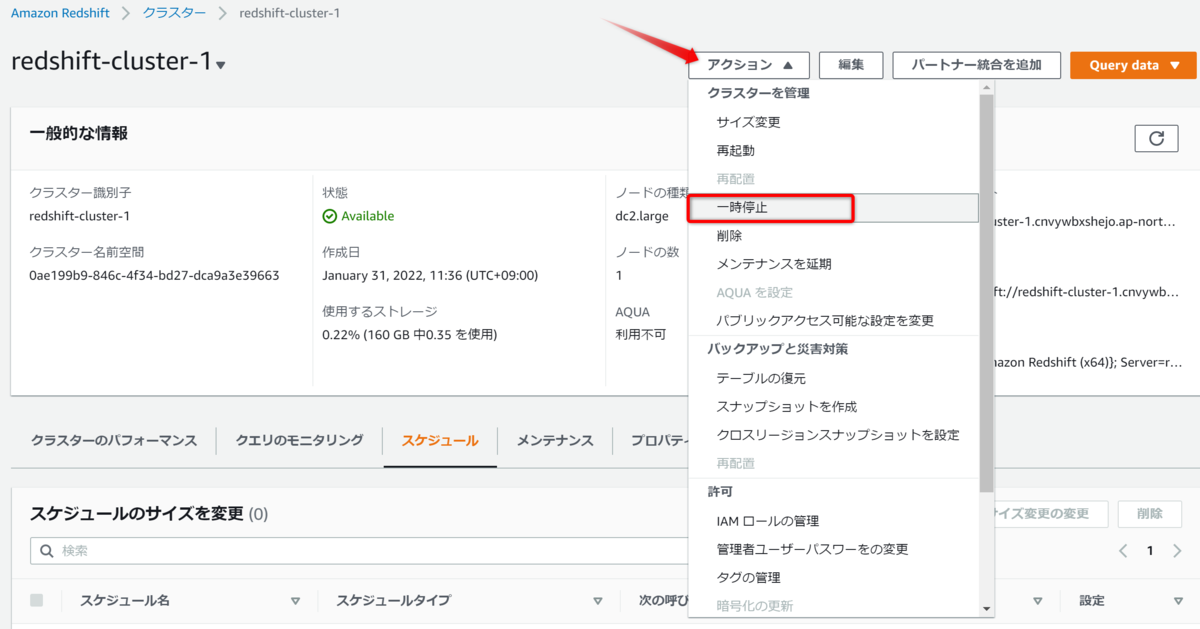Image resolution: width=1200 pixels, height=629 pixels.
Task: Click the search magnifier icon
Action: pyautogui.click(x=45, y=551)
